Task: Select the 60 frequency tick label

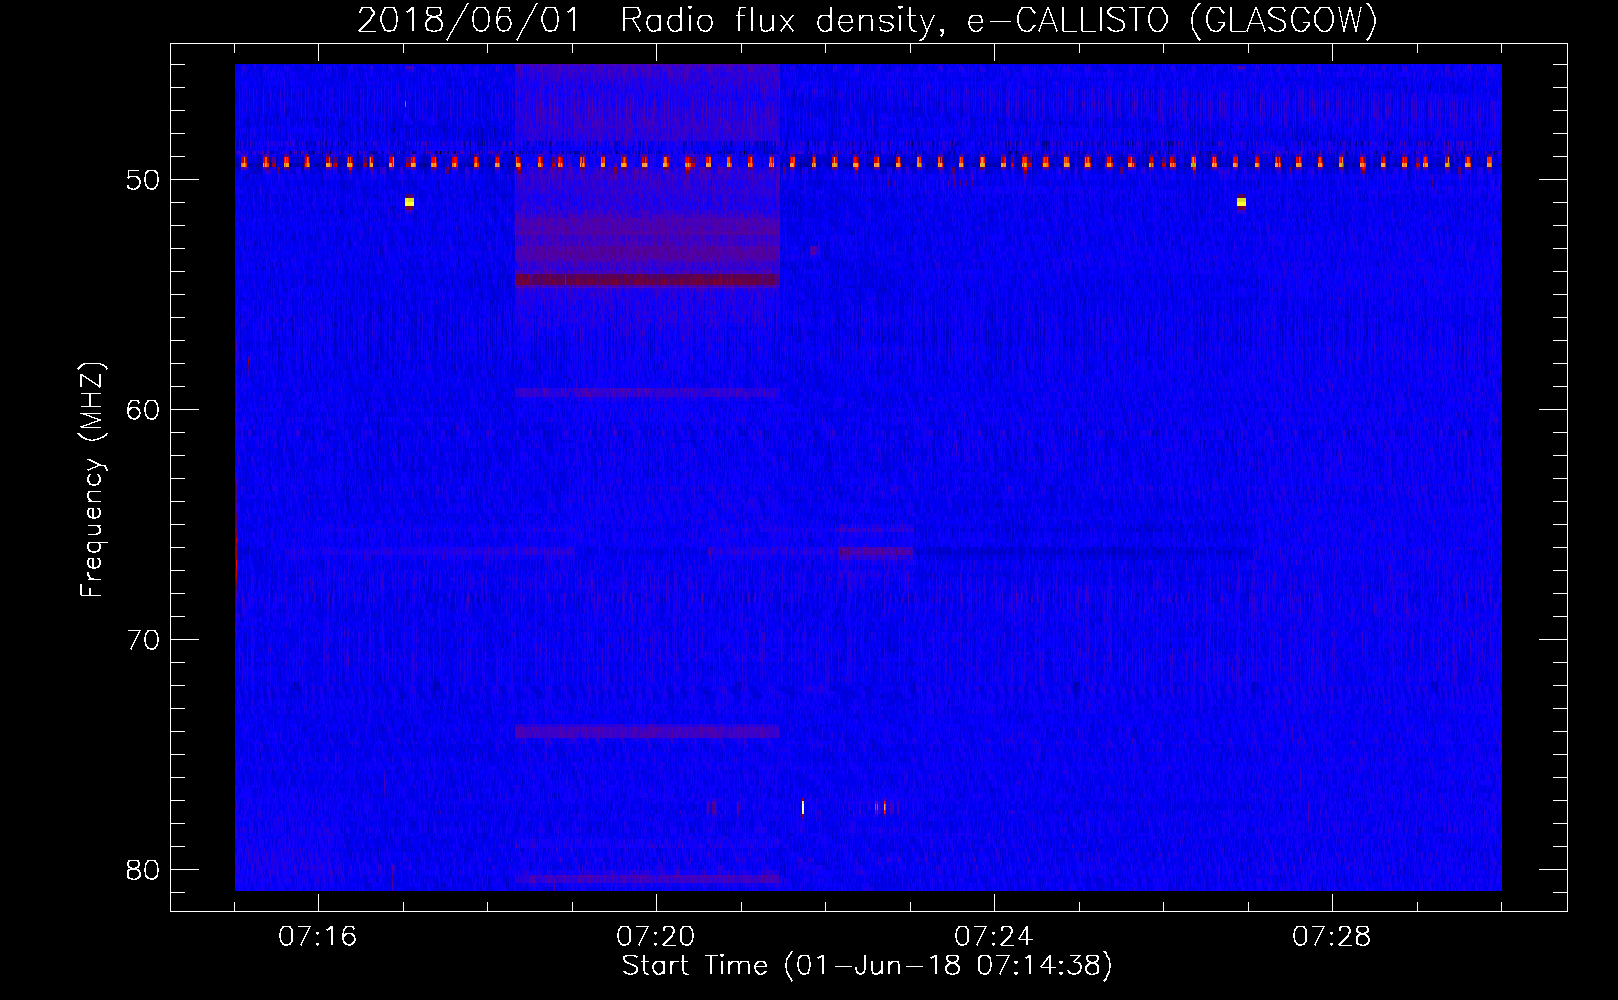Action: tap(143, 410)
